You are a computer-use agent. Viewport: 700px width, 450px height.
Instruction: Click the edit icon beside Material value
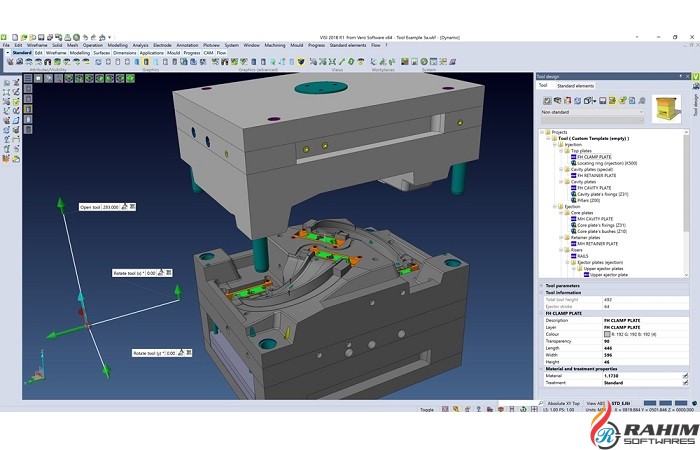[x=685, y=376]
